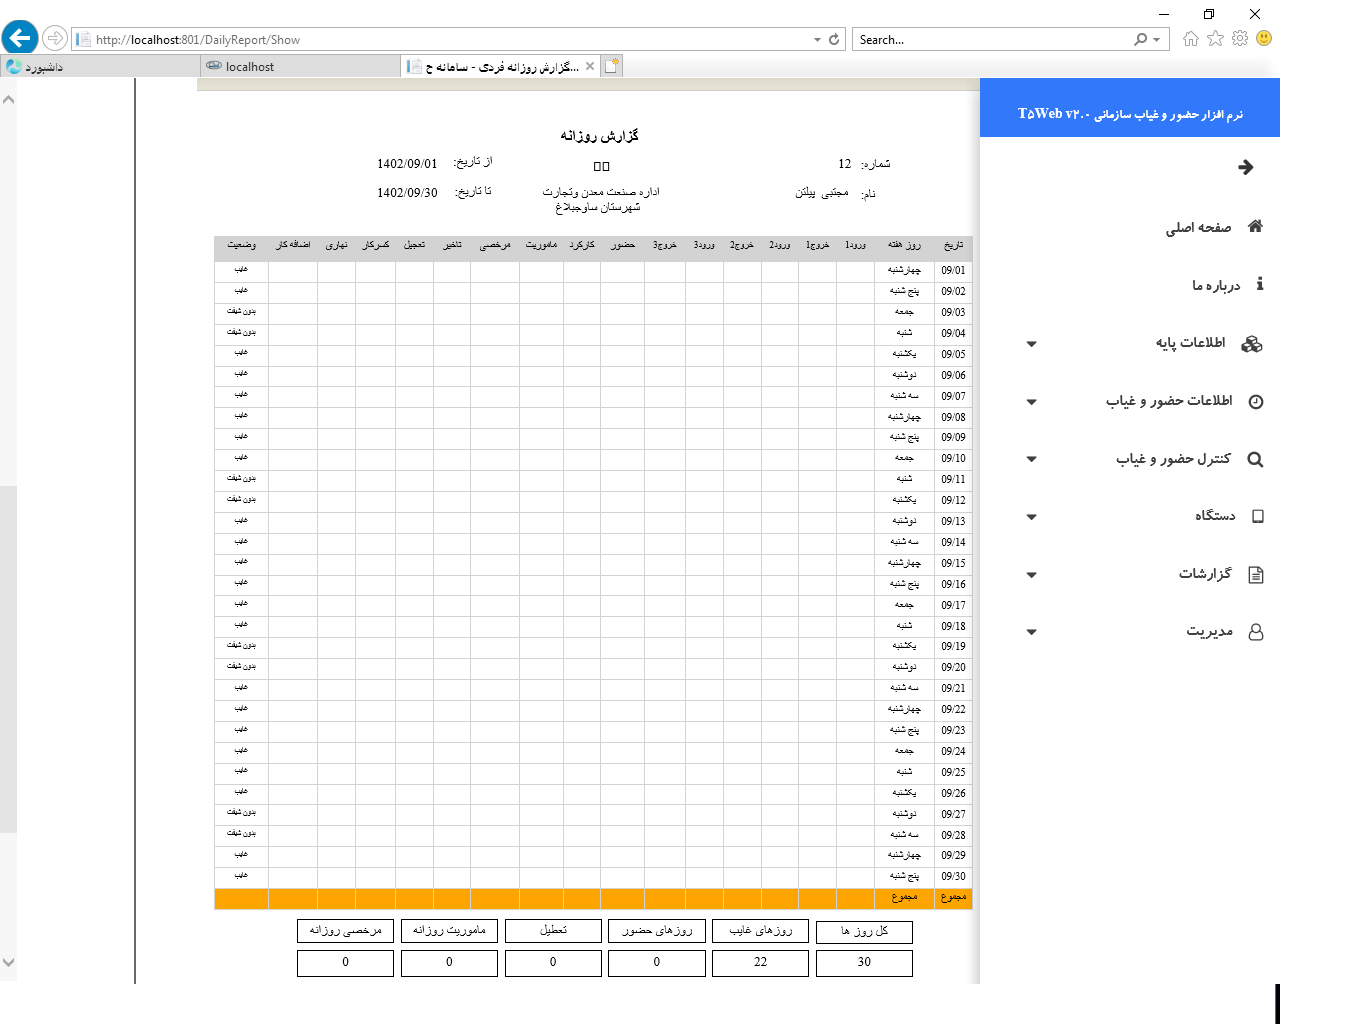1366x1024 pixels.
Task: Click the تاریخ column header
Action: (954, 246)
